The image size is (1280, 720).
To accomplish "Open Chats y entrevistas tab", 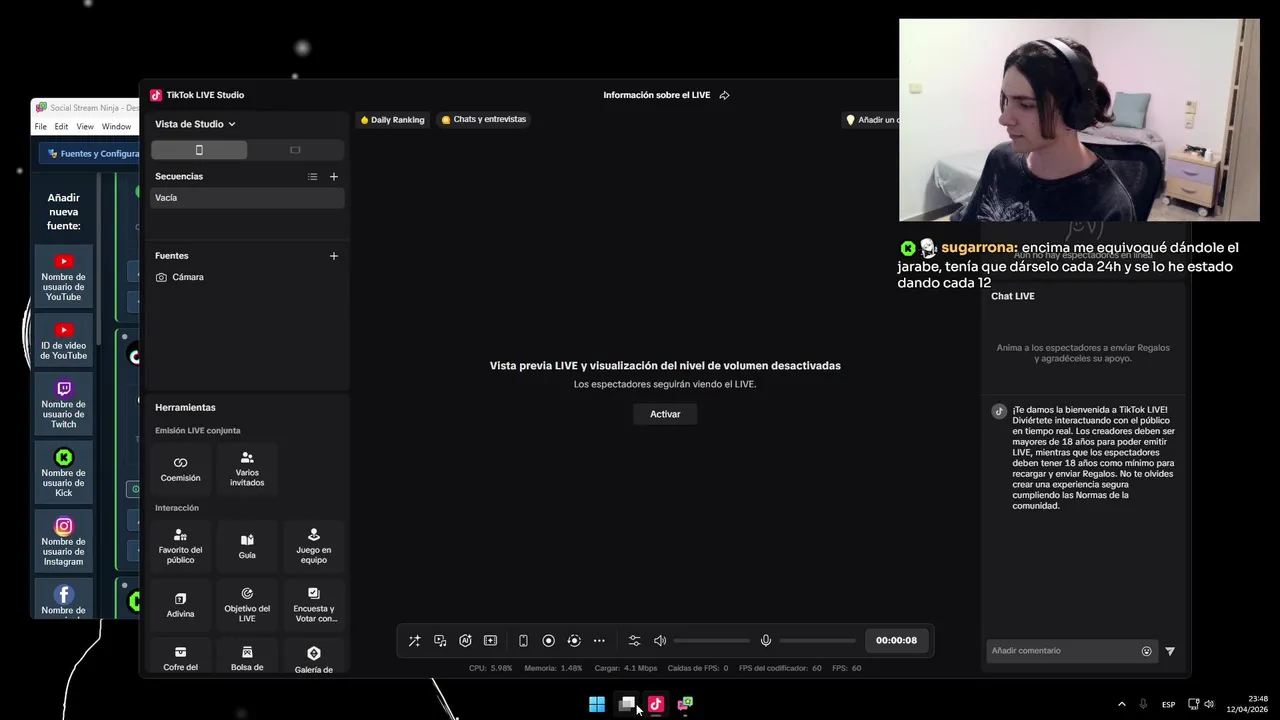I will coord(484,120).
